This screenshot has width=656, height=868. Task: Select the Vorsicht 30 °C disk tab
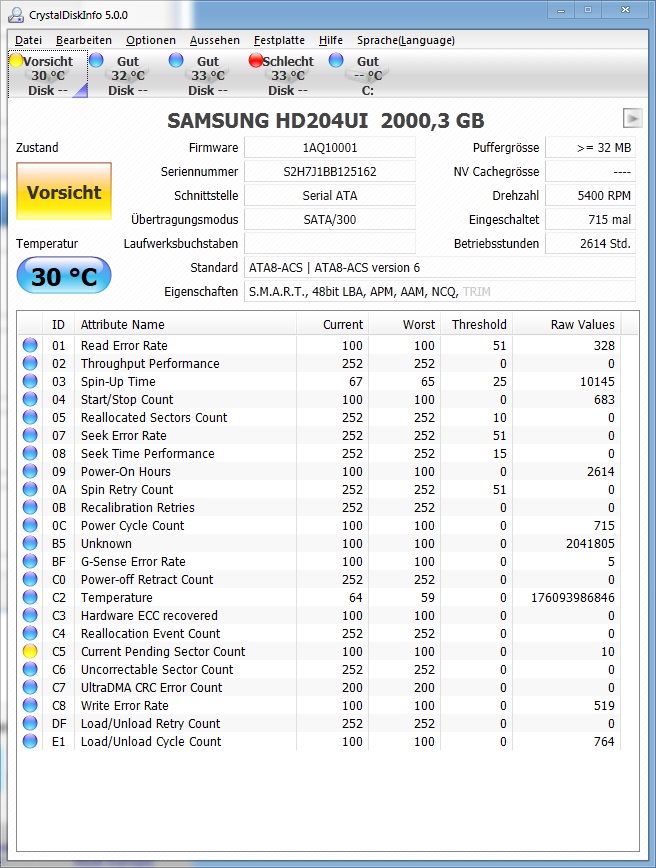pos(48,75)
